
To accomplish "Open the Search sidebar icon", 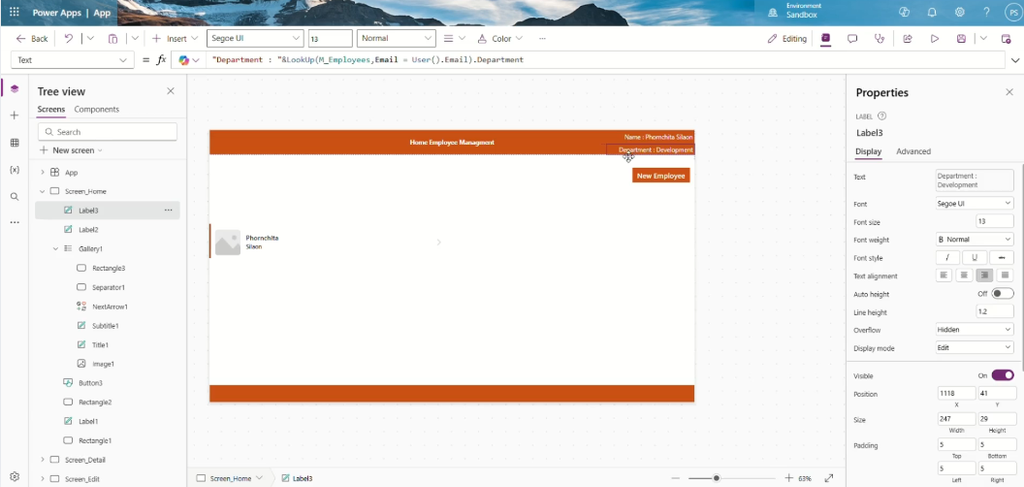I will (14, 196).
